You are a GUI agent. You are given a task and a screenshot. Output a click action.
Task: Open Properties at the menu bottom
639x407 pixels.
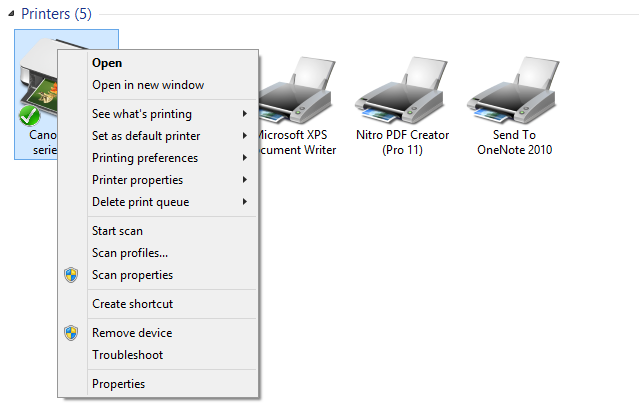click(118, 384)
